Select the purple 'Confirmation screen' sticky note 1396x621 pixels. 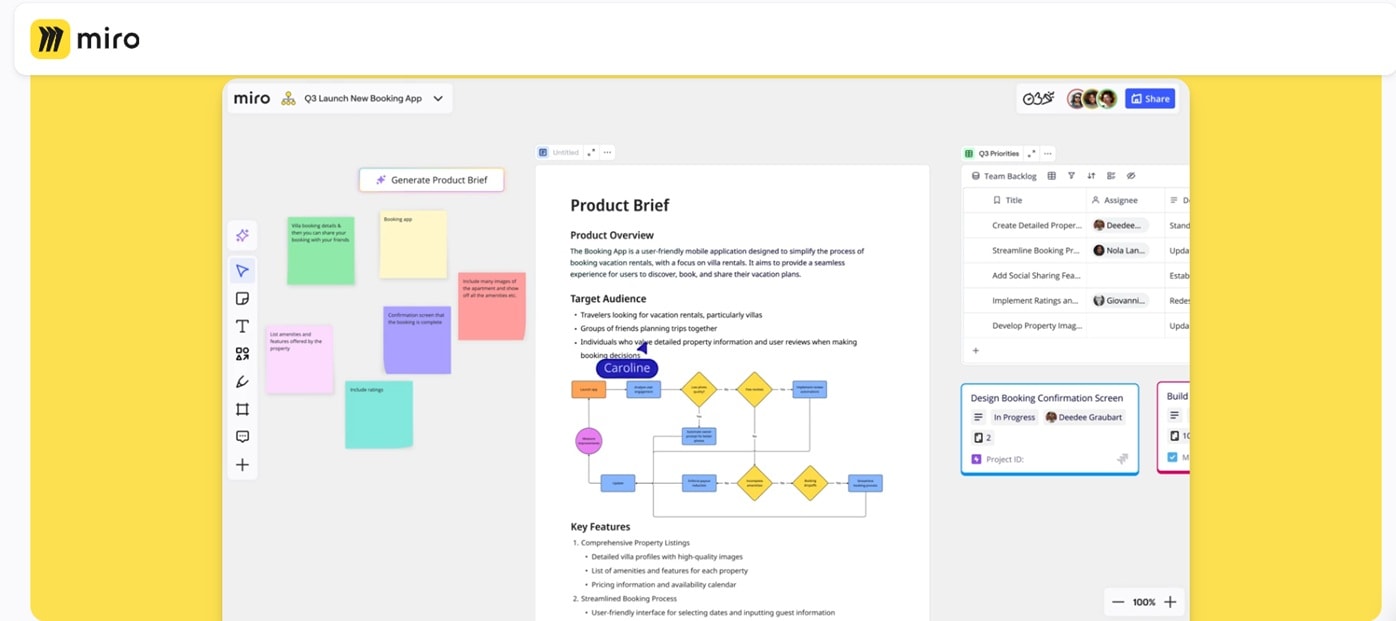point(417,340)
